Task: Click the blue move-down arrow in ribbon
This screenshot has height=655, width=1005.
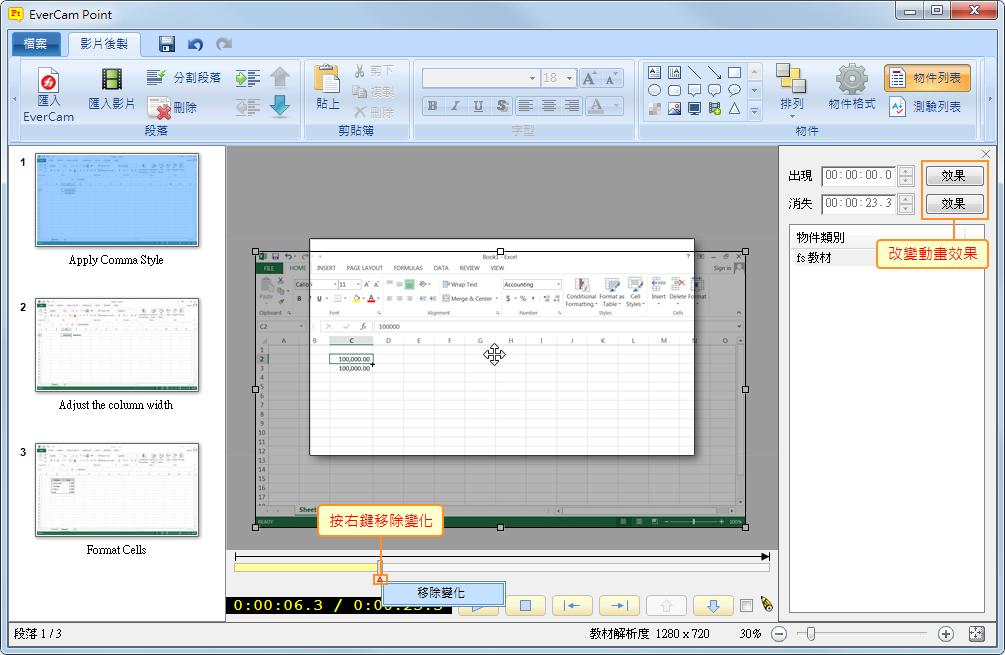Action: coord(280,106)
